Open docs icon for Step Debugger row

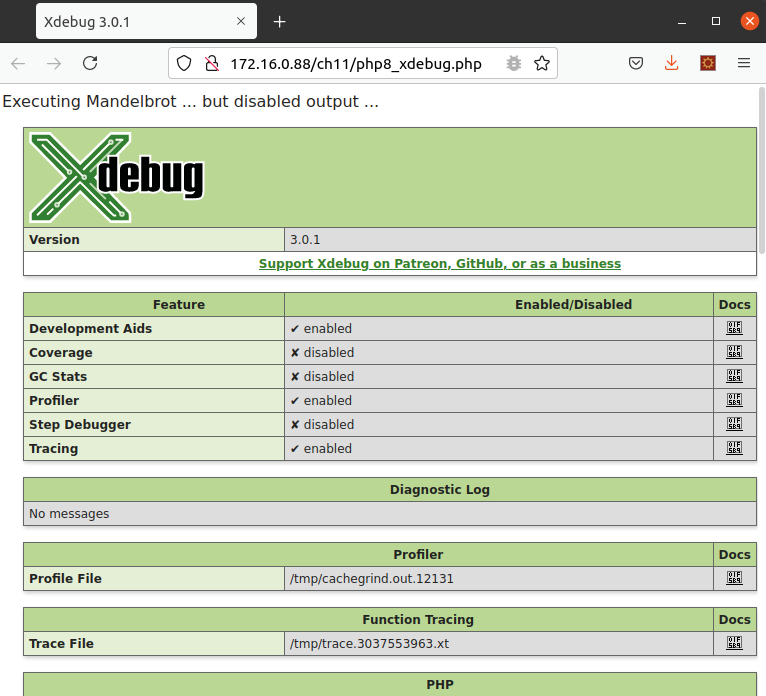(x=734, y=423)
